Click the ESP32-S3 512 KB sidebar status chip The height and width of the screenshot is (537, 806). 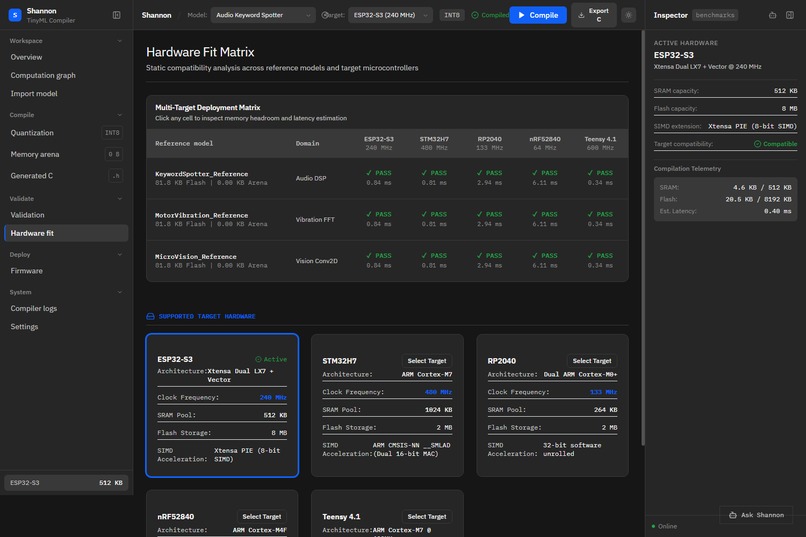tap(66, 483)
